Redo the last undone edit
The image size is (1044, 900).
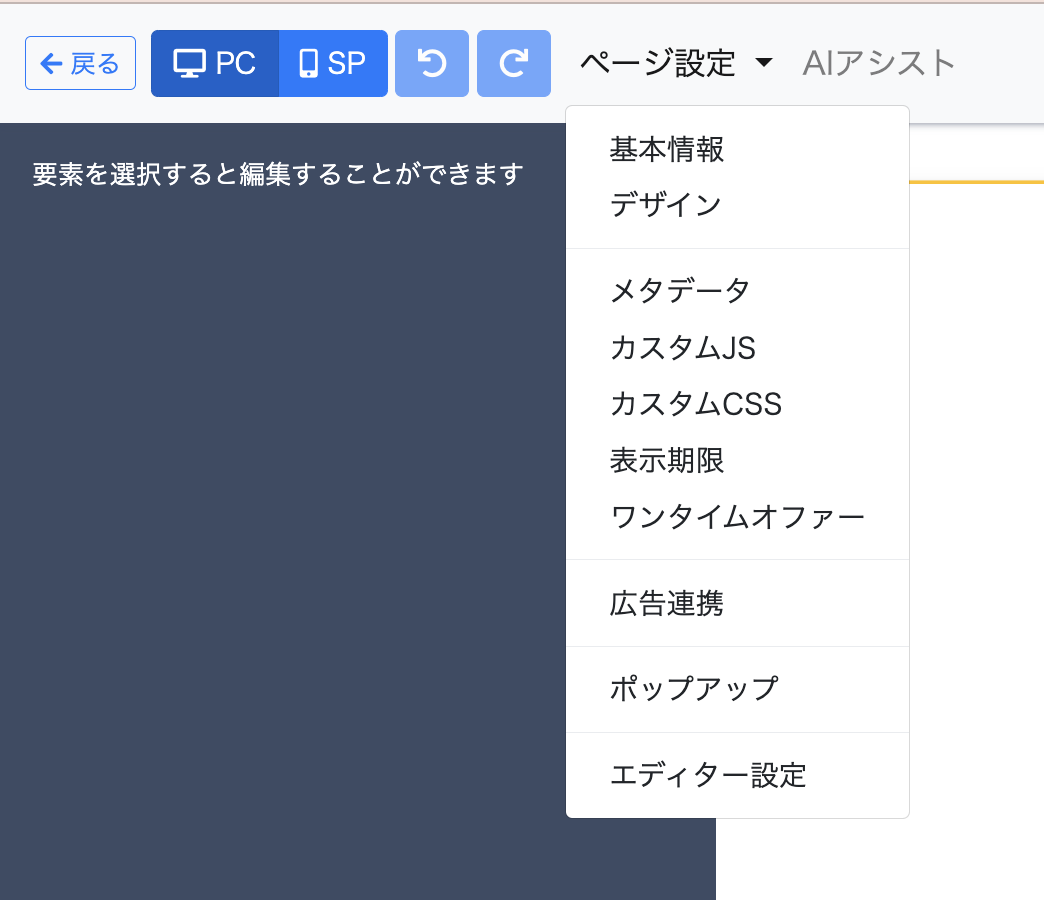514,64
